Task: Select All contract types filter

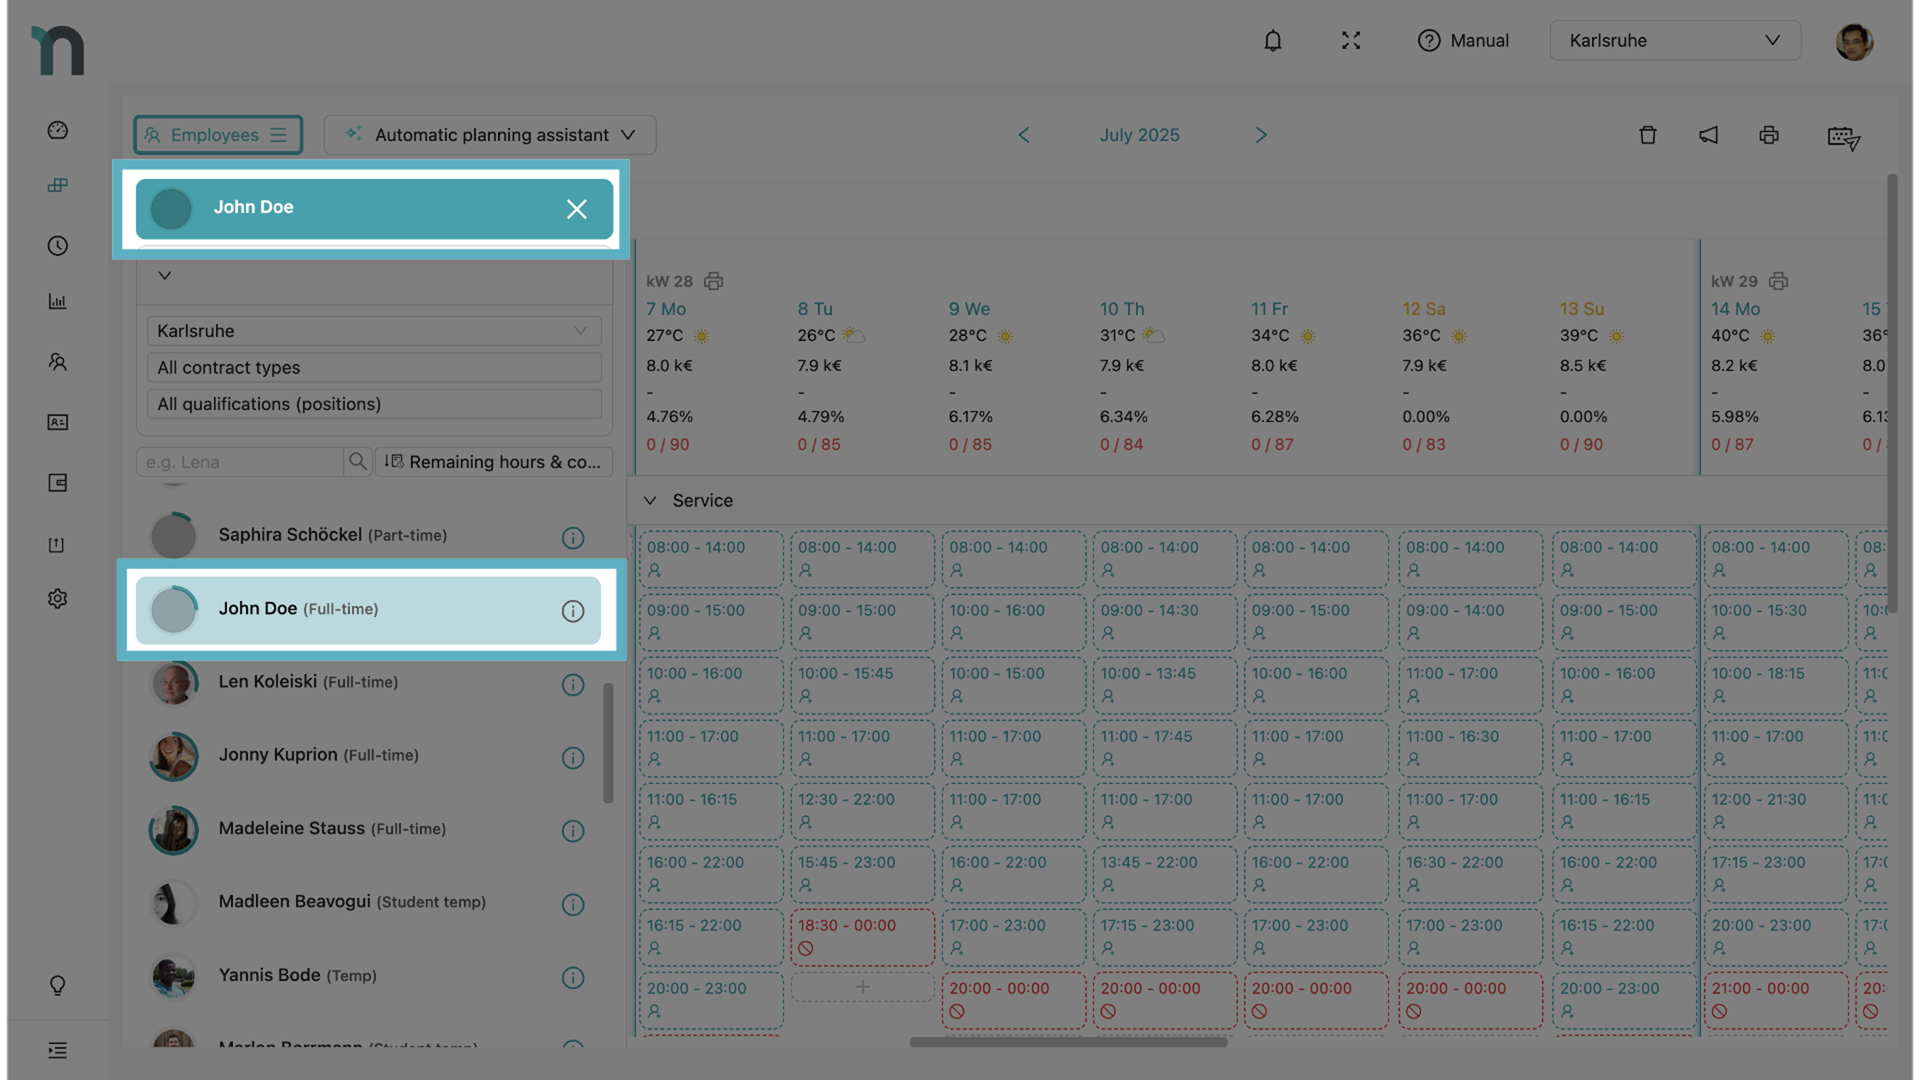Action: coord(374,368)
